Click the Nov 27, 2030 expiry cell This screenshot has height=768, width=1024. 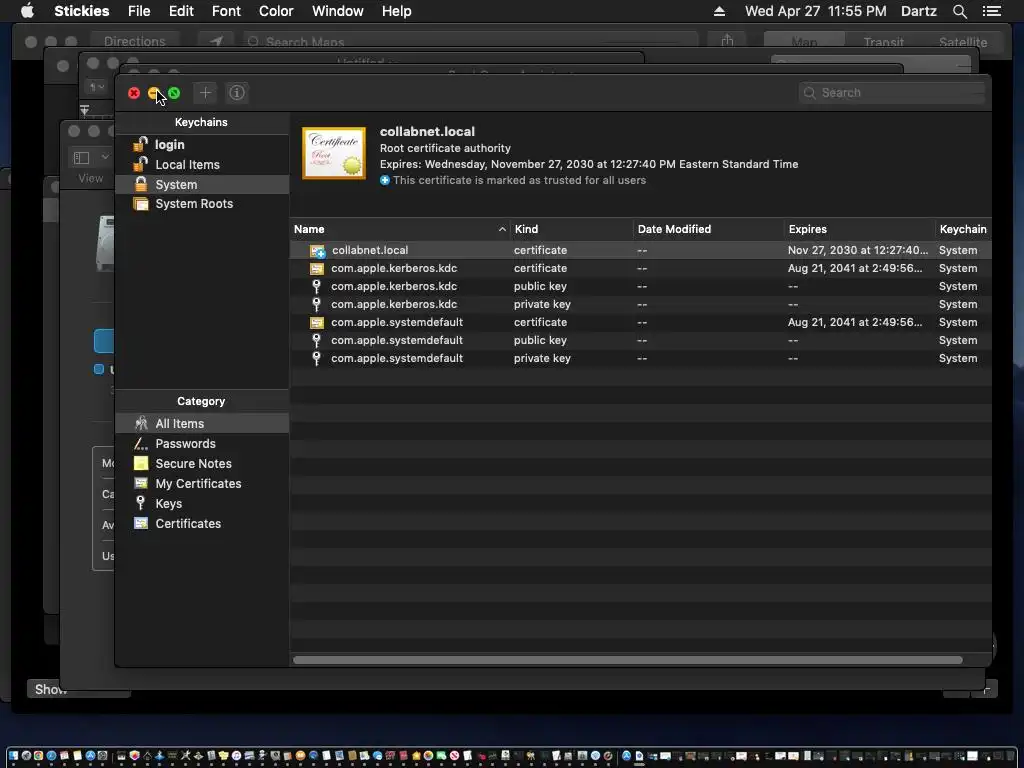point(857,250)
